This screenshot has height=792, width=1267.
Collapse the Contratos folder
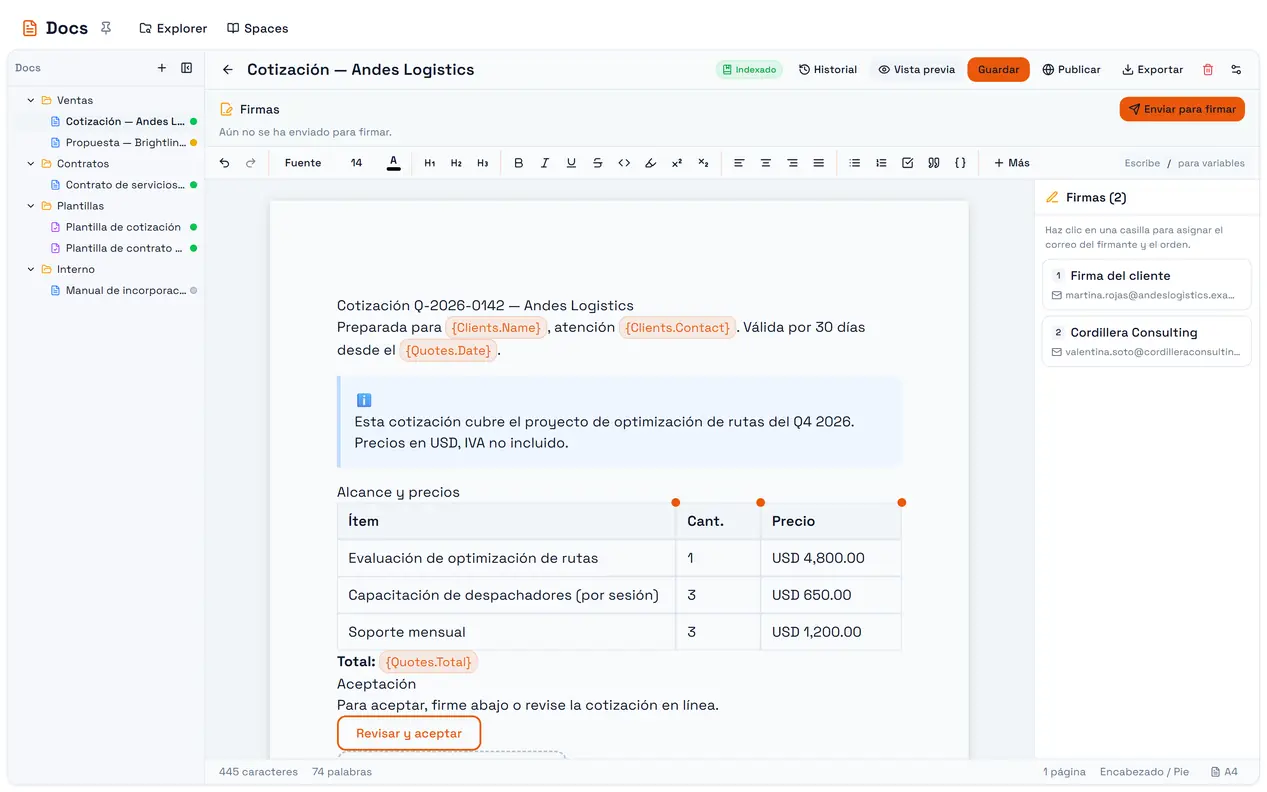pyautogui.click(x=31, y=164)
